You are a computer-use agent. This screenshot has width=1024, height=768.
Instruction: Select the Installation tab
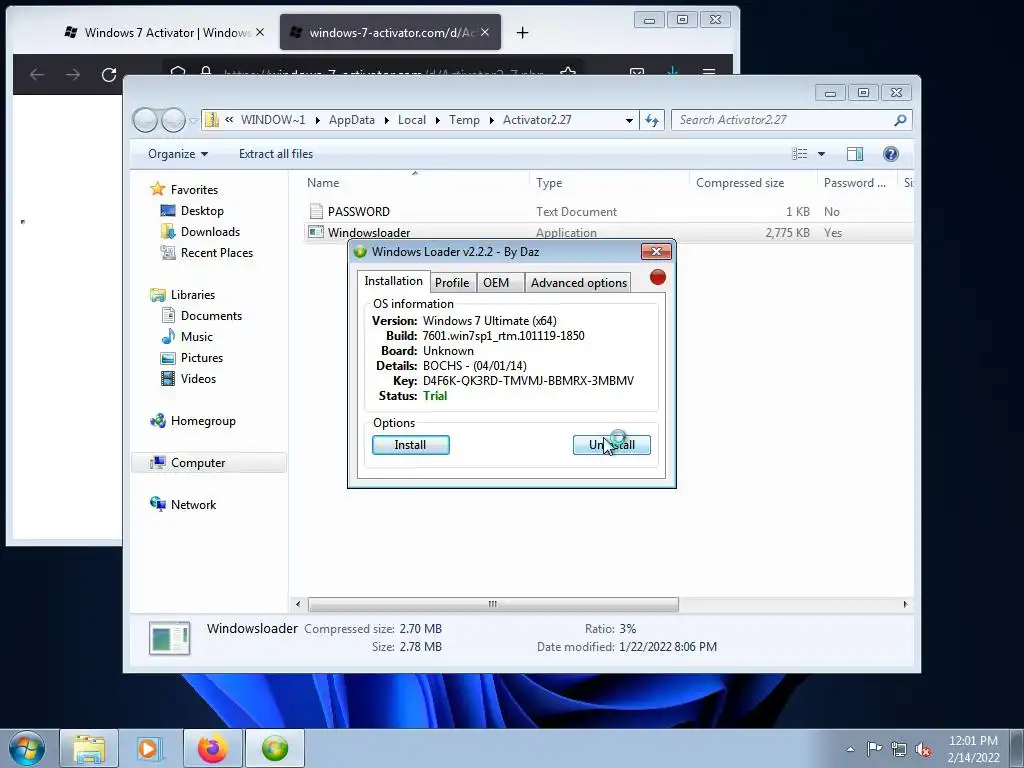[393, 281]
